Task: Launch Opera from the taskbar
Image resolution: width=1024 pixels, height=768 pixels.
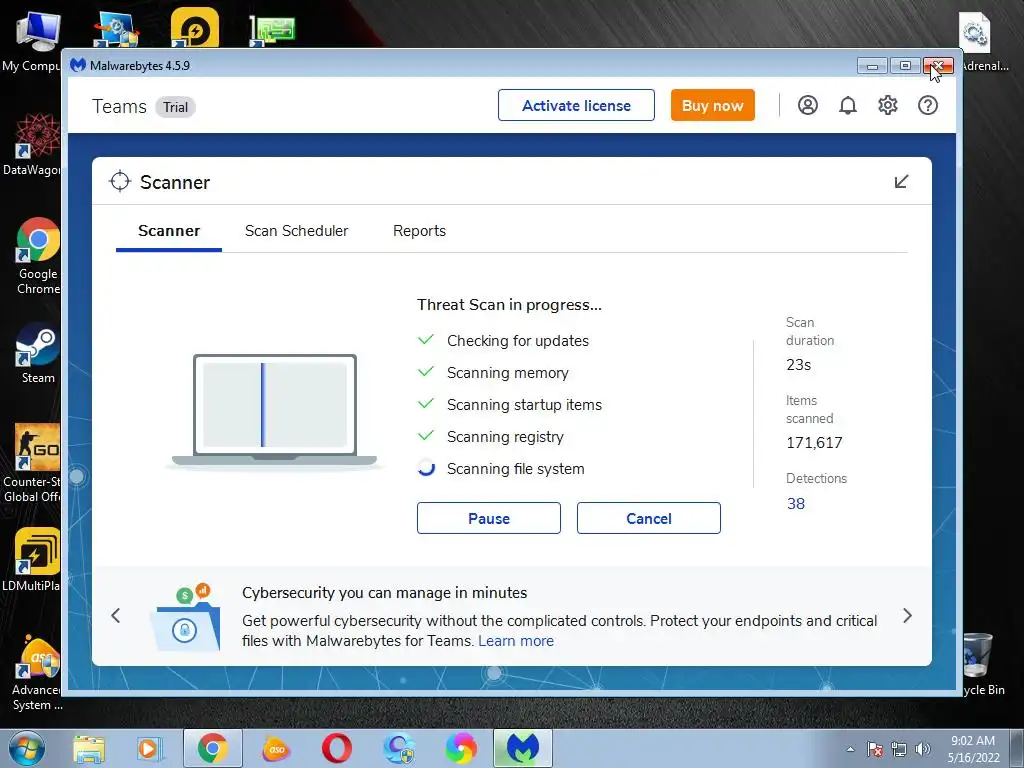Action: pos(337,748)
